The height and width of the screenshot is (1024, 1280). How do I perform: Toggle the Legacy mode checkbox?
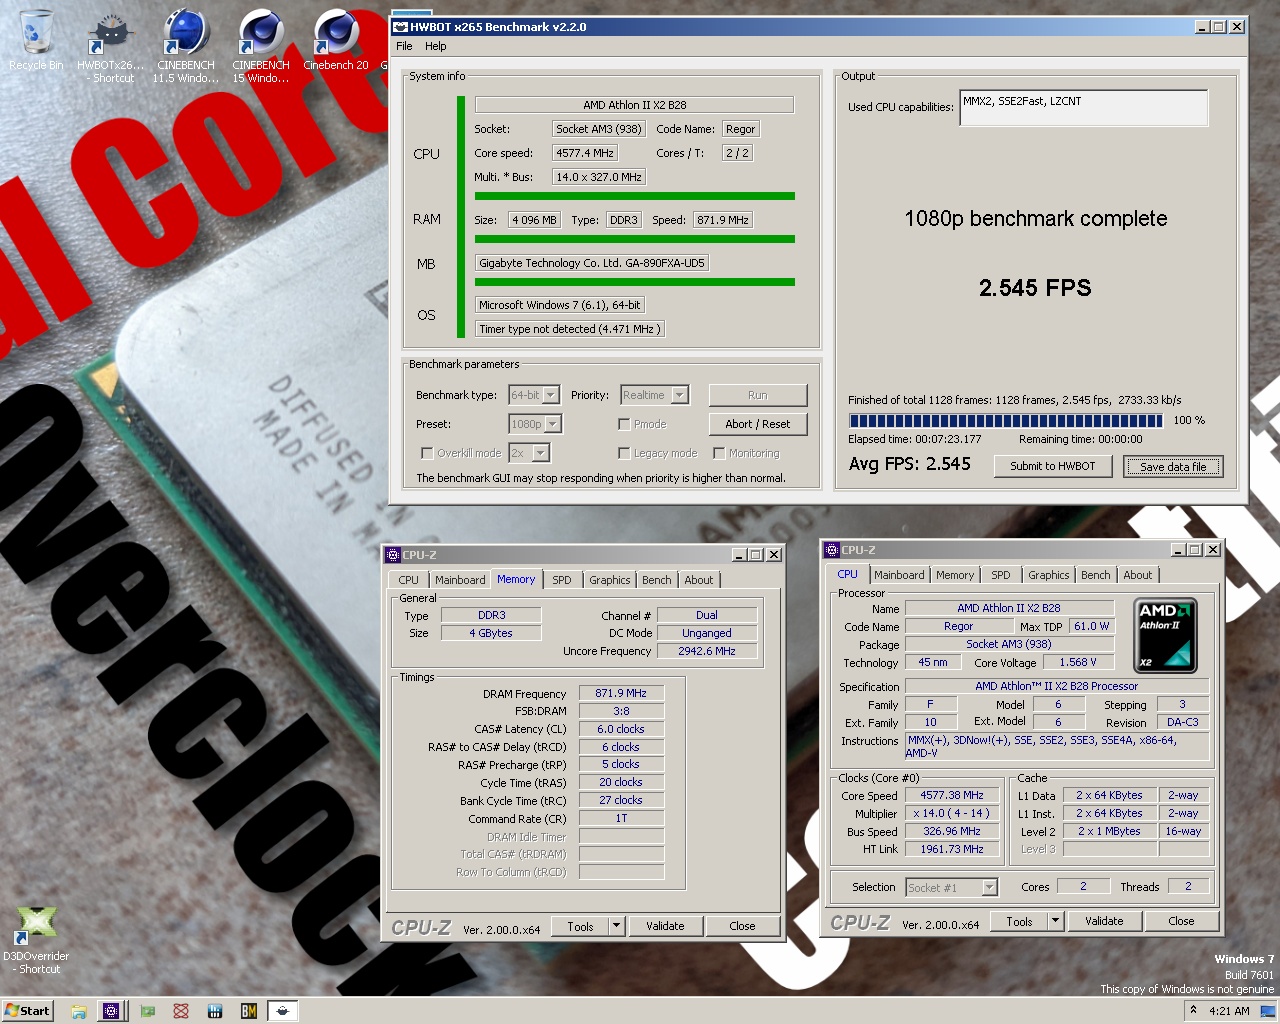click(x=624, y=453)
